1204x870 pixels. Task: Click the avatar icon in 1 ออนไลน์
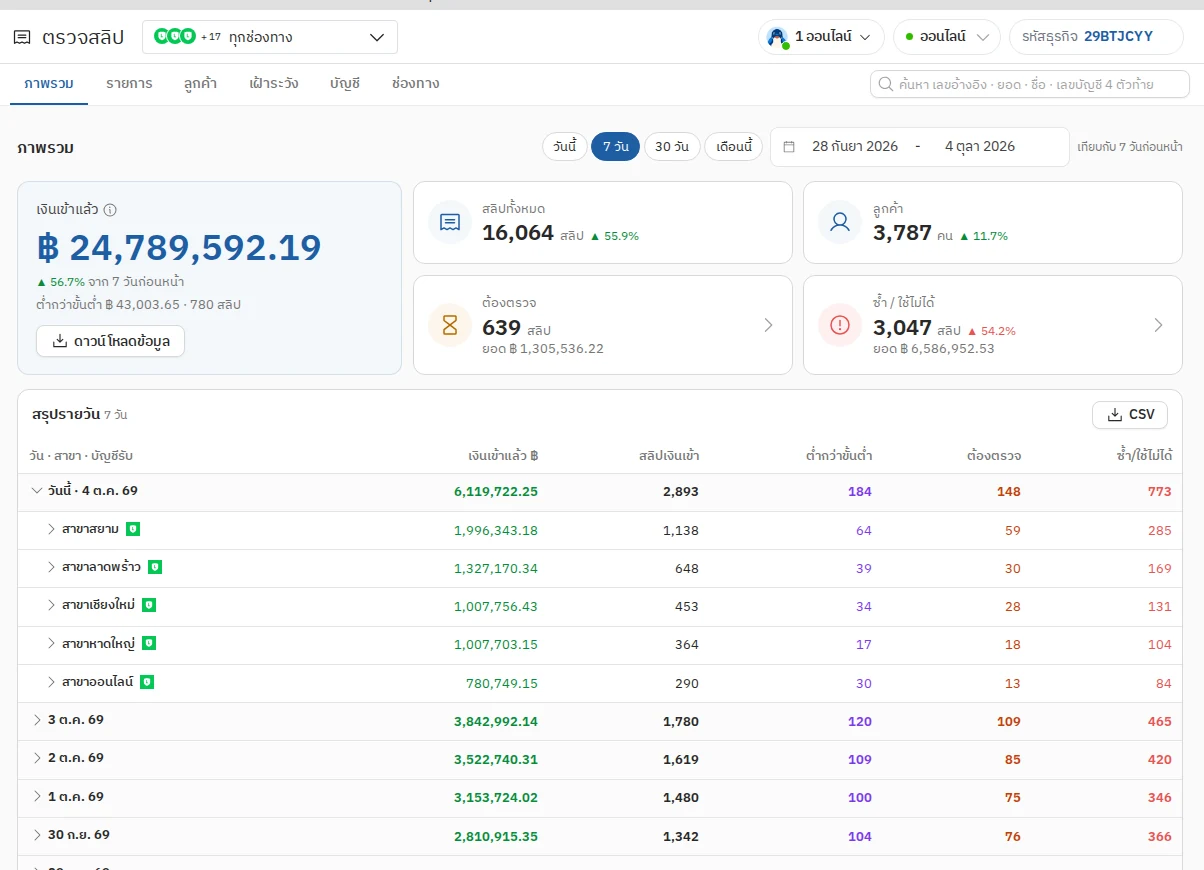pyautogui.click(x=777, y=37)
